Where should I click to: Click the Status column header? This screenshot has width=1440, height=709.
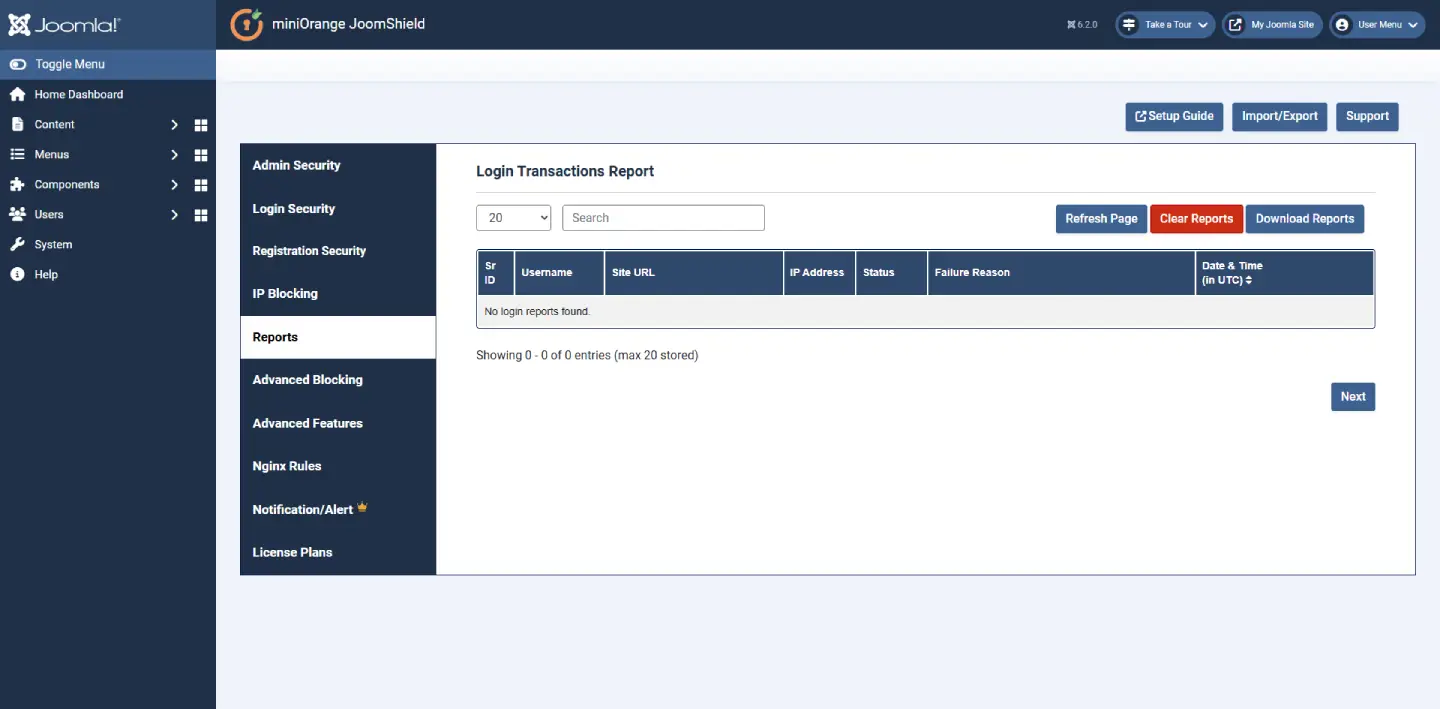pyautogui.click(x=891, y=273)
